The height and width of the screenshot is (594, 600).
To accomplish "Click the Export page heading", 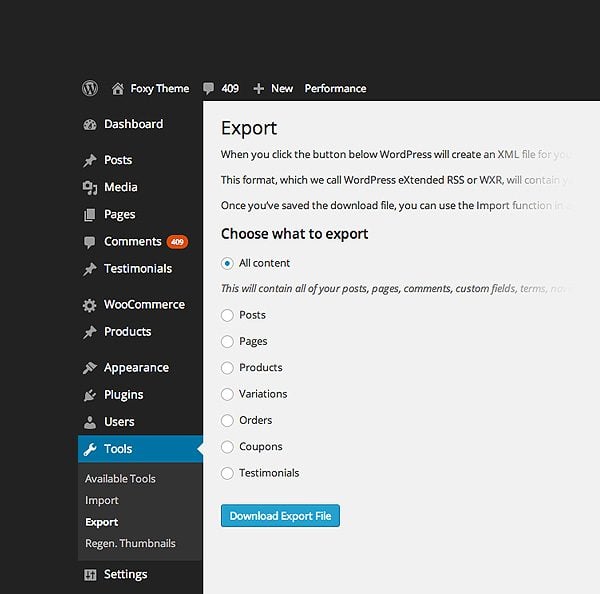I will pos(249,129).
